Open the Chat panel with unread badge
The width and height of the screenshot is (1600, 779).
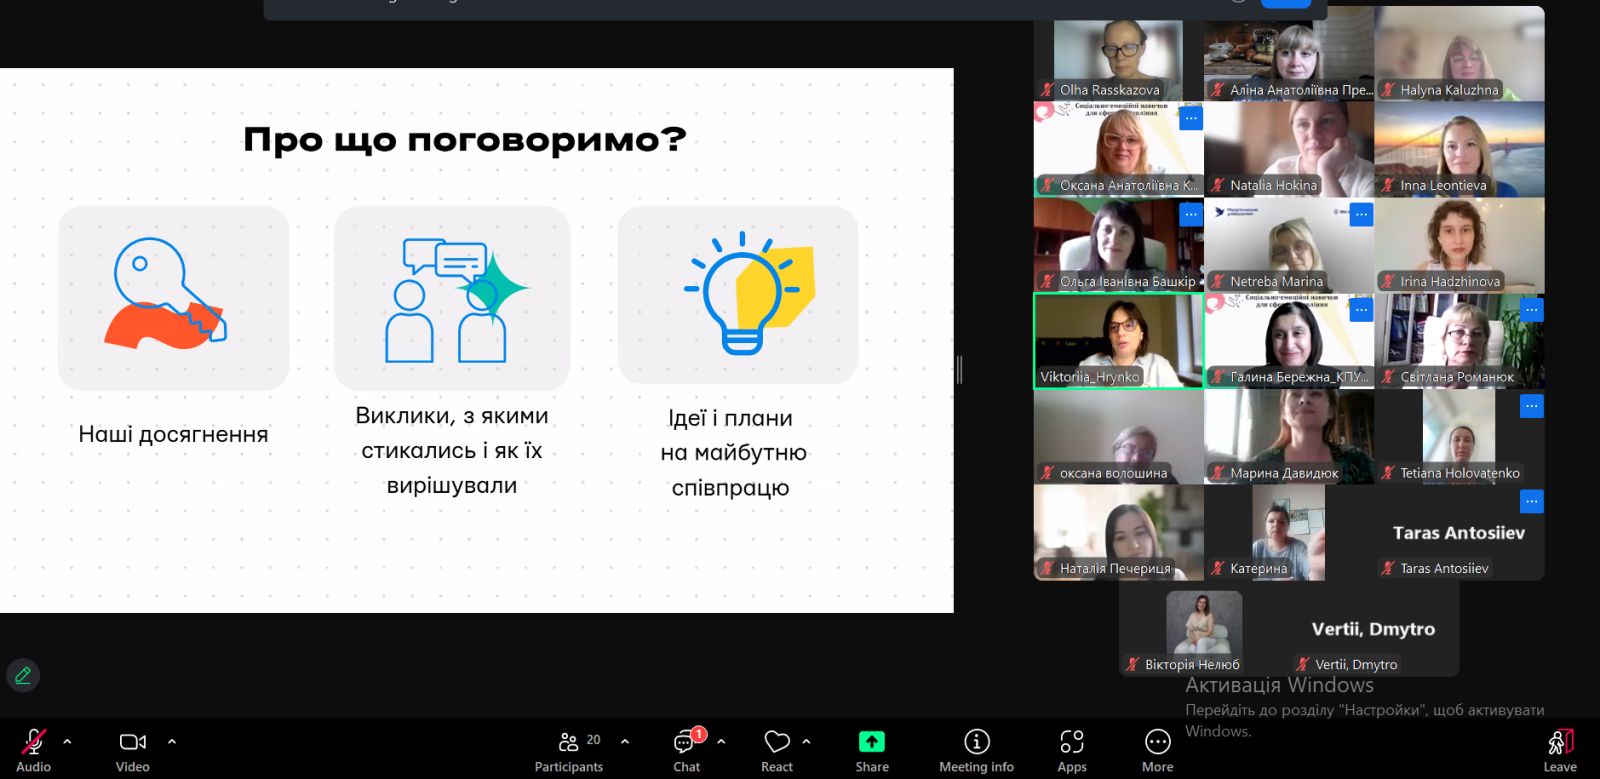(x=687, y=751)
